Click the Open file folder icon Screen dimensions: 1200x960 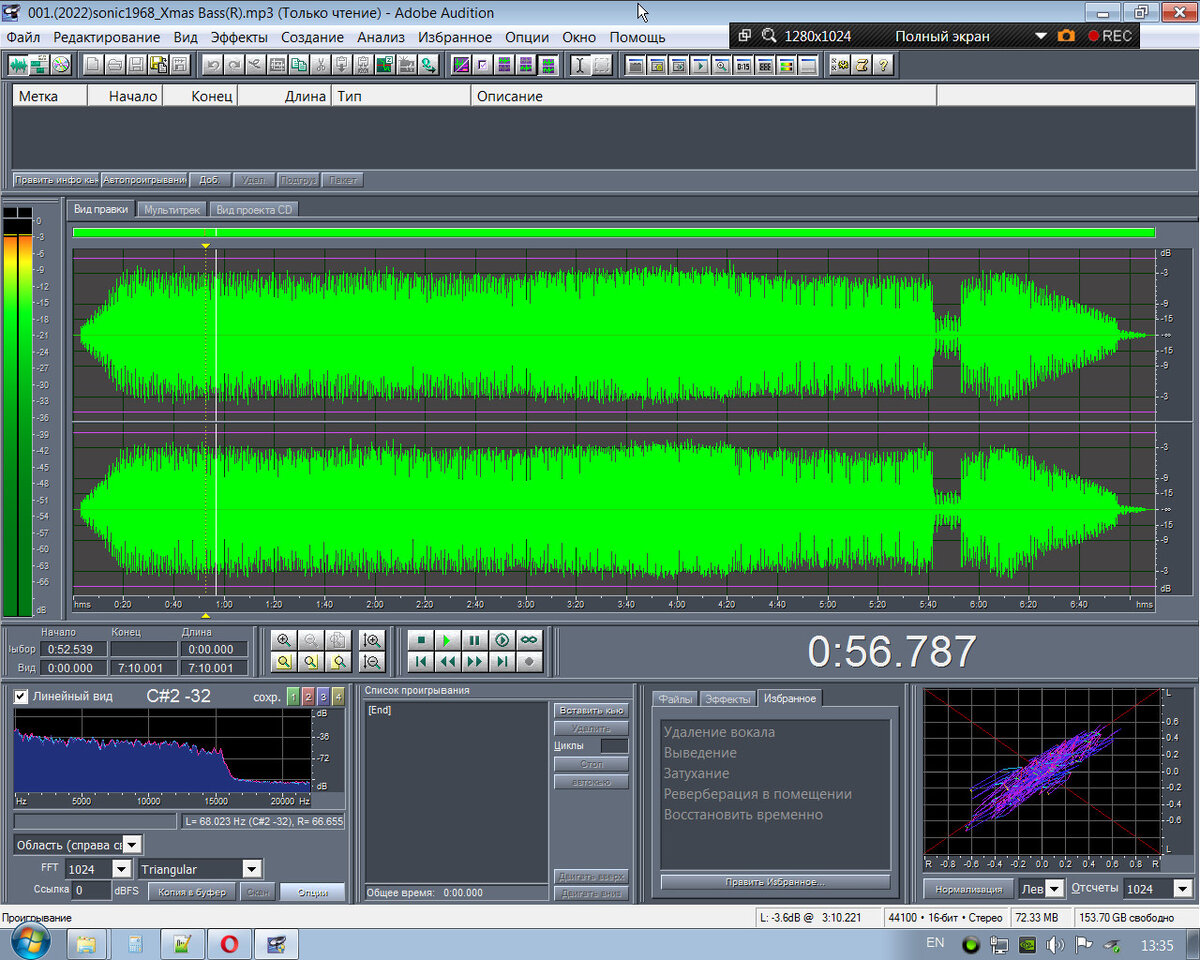(114, 65)
